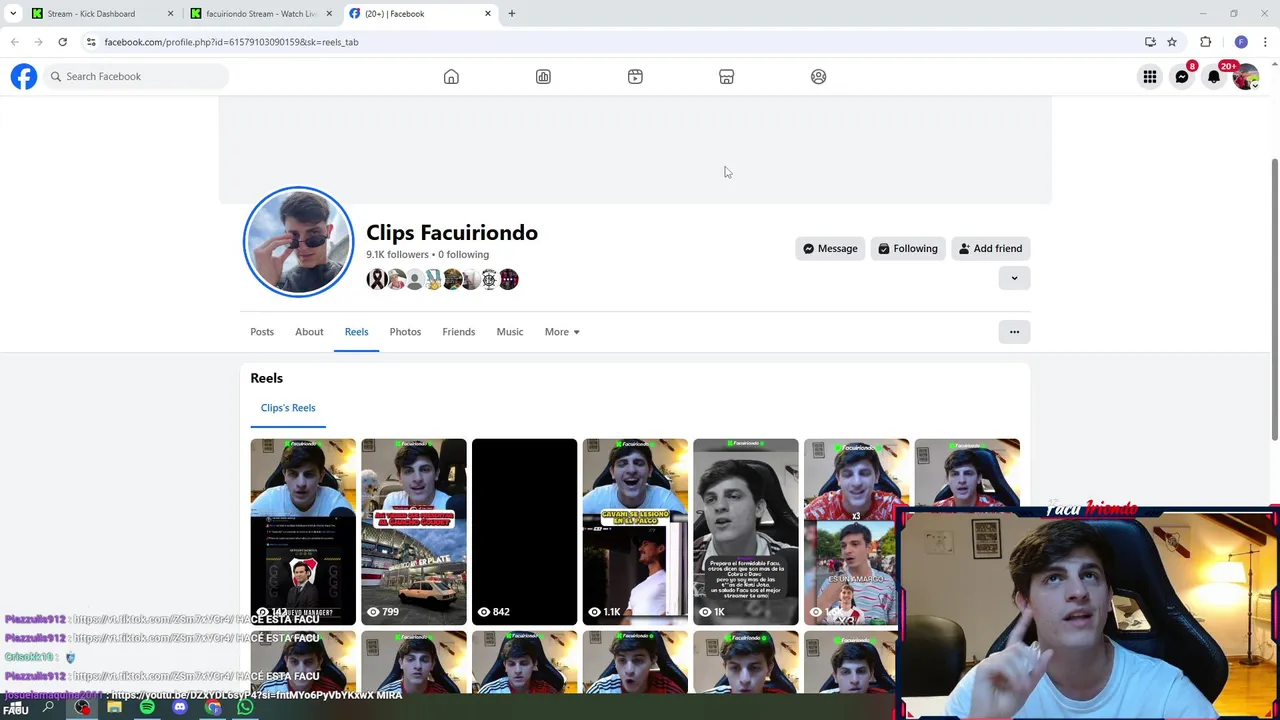Open Chrome from the taskbar
The image size is (1280, 720).
click(x=213, y=708)
